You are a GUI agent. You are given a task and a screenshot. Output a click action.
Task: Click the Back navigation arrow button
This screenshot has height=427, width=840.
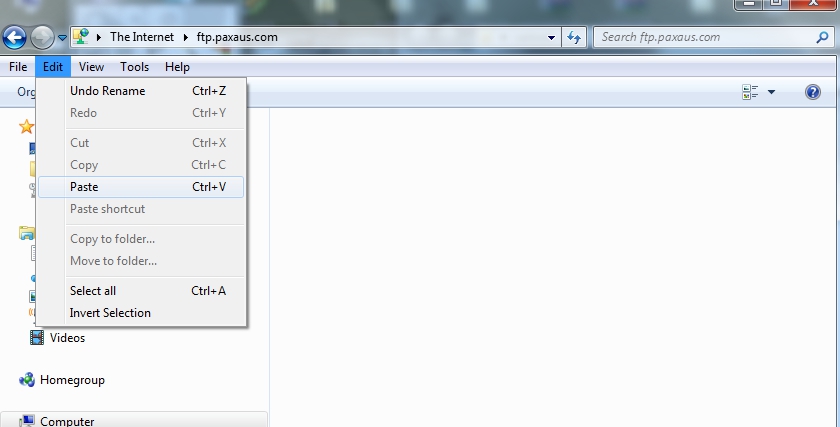(x=14, y=38)
